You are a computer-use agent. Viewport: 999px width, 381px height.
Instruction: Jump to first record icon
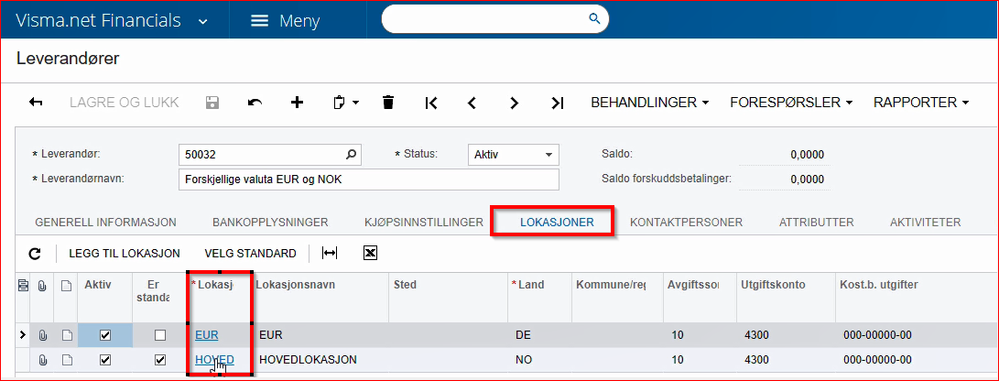pyautogui.click(x=431, y=103)
